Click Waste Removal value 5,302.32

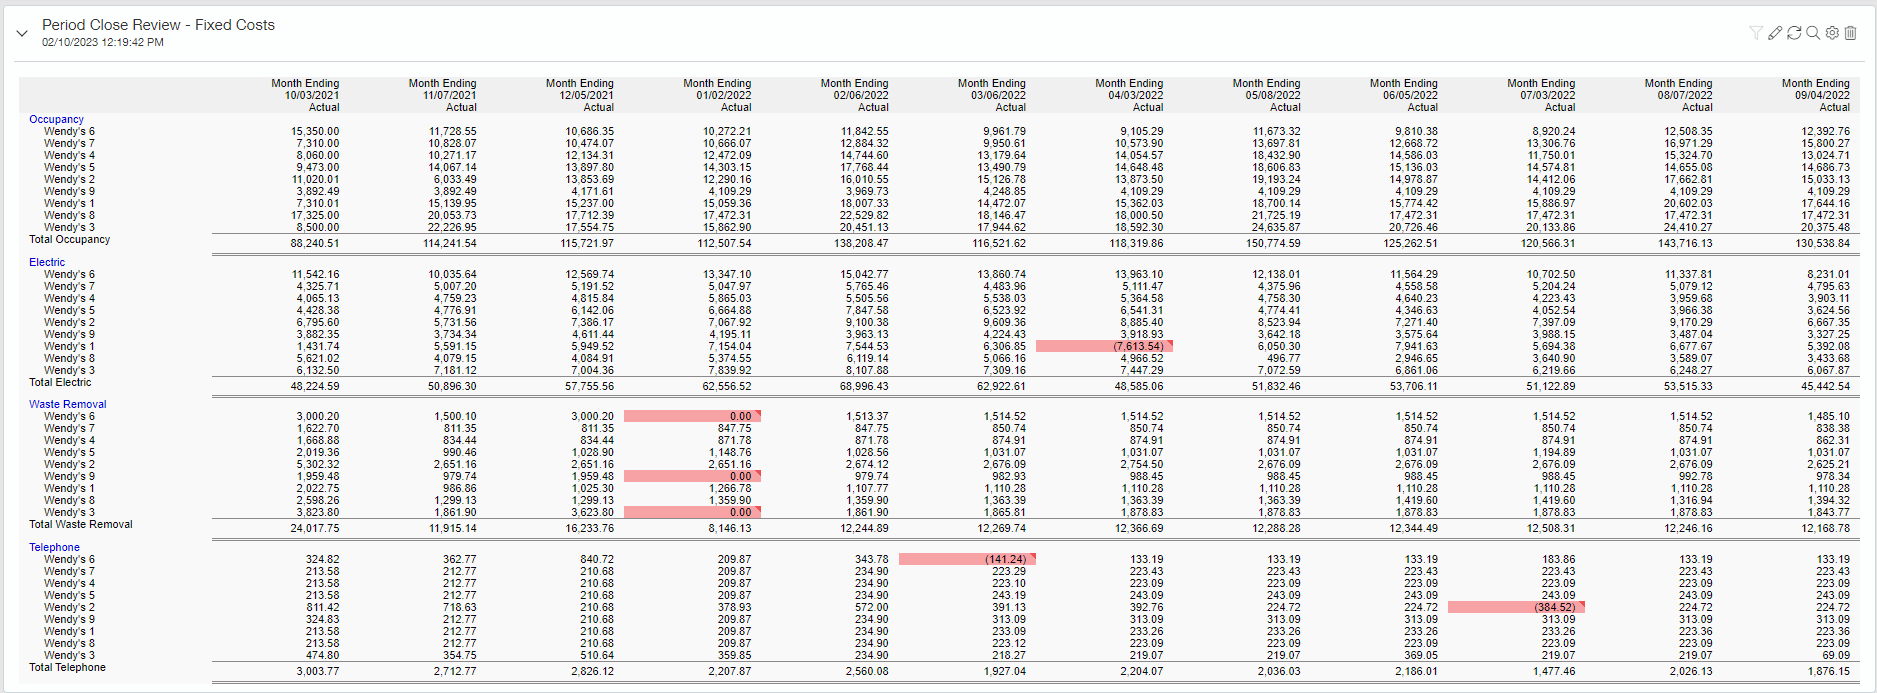318,464
